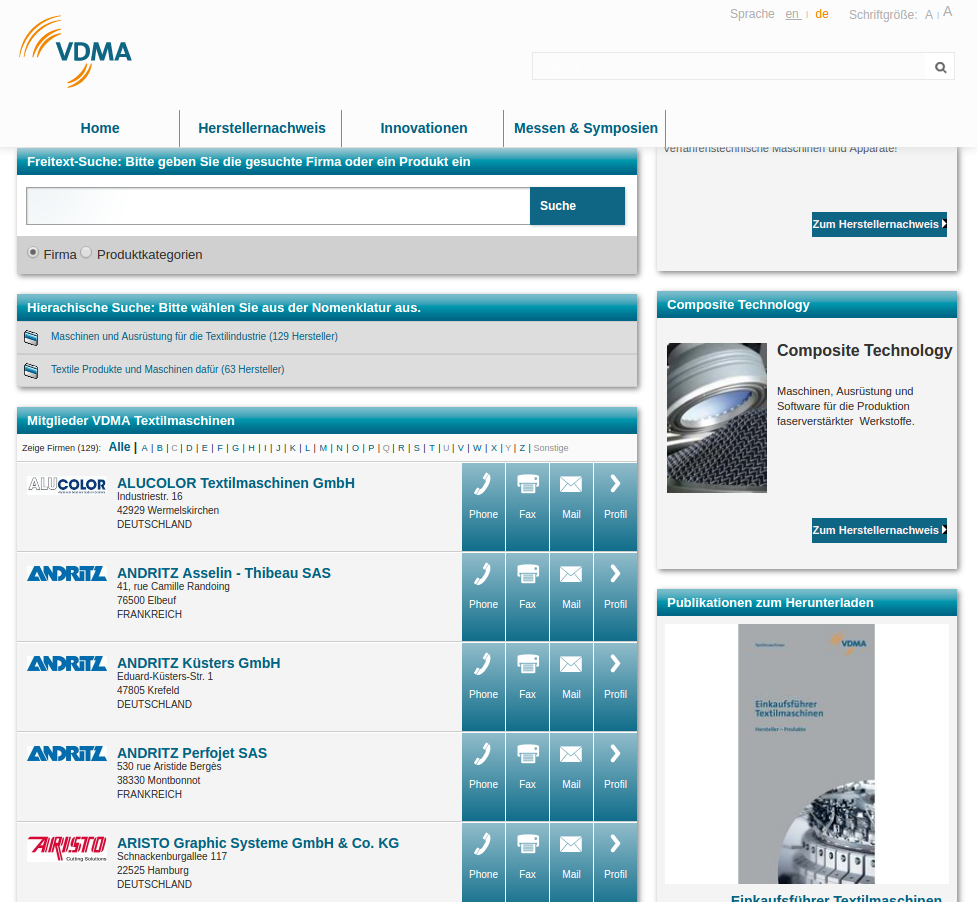Expand Textile Produkte folder icon
Image resolution: width=977 pixels, height=902 pixels.
(31, 371)
